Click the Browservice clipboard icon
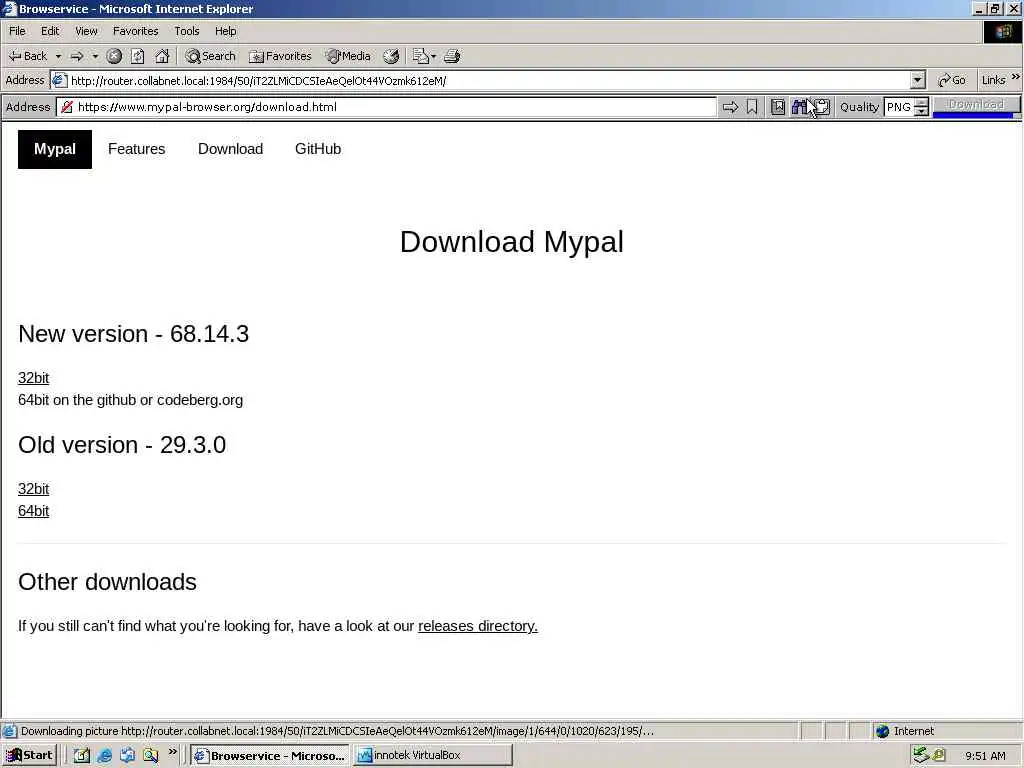 [822, 107]
